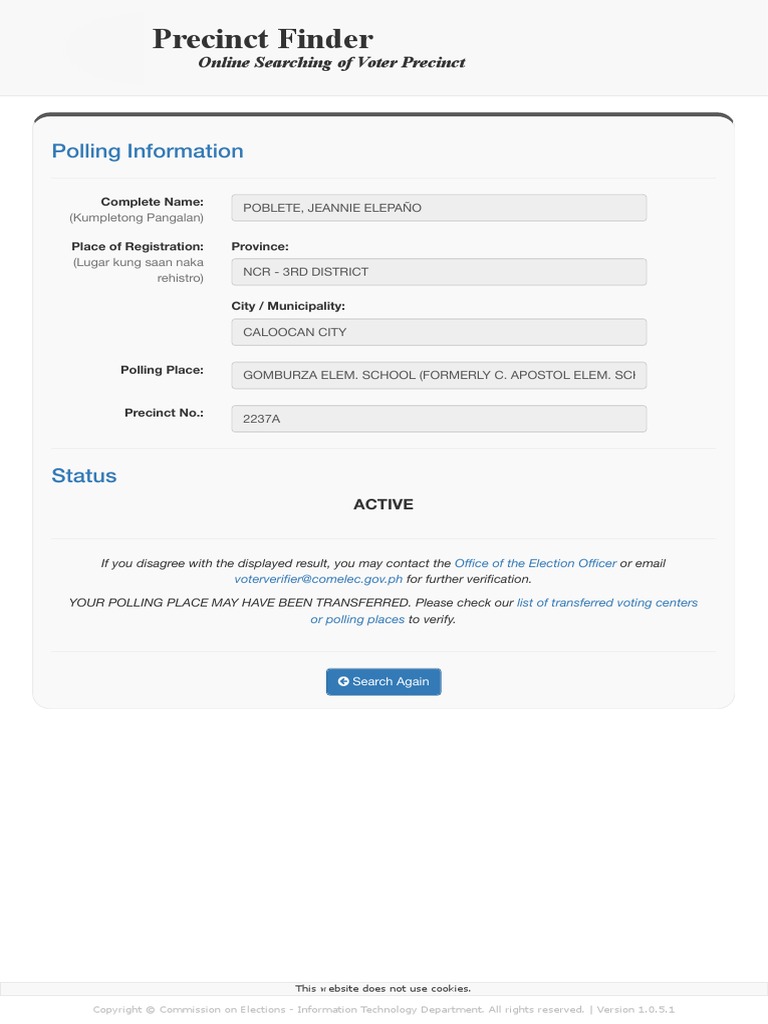Click the Precinct No. field showing 2237A
The image size is (768, 1024).
(438, 419)
